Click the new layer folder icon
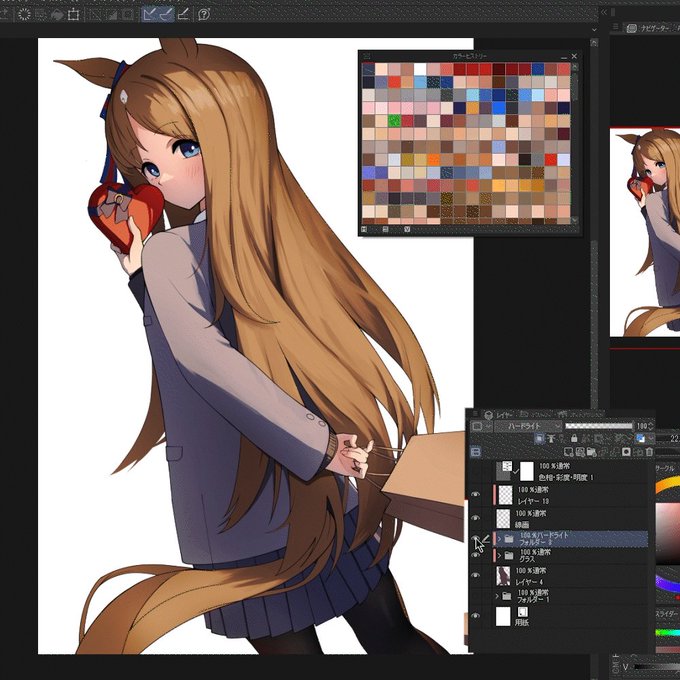The width and height of the screenshot is (680, 680). pos(592,452)
